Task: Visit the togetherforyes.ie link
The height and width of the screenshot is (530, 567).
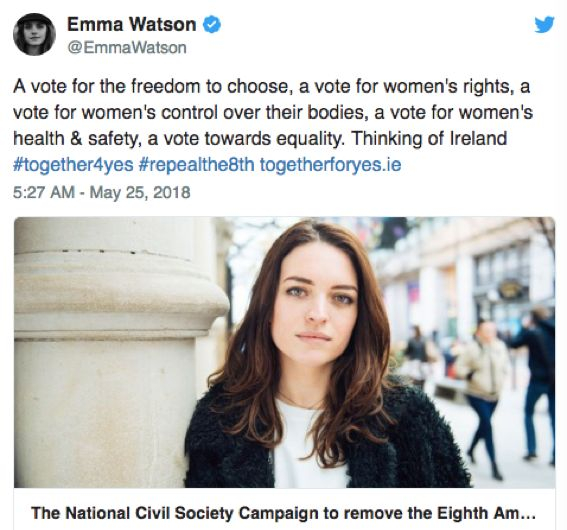Action: point(331,165)
